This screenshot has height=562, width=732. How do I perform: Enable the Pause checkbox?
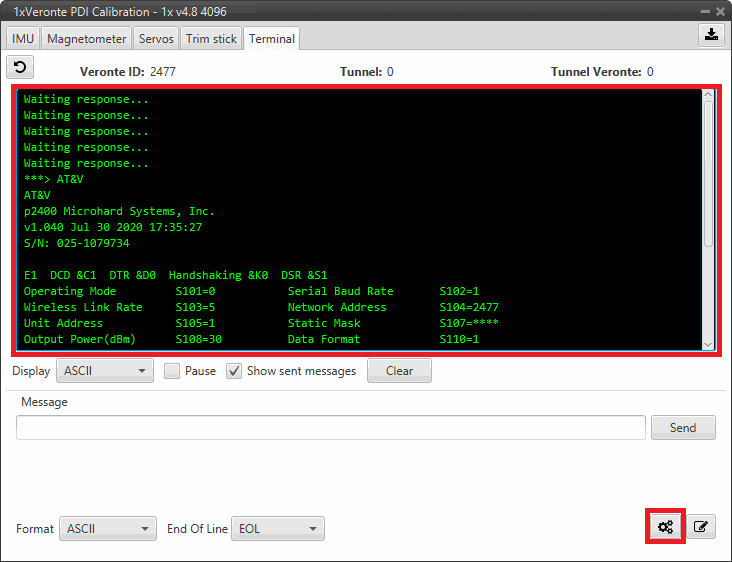click(172, 371)
